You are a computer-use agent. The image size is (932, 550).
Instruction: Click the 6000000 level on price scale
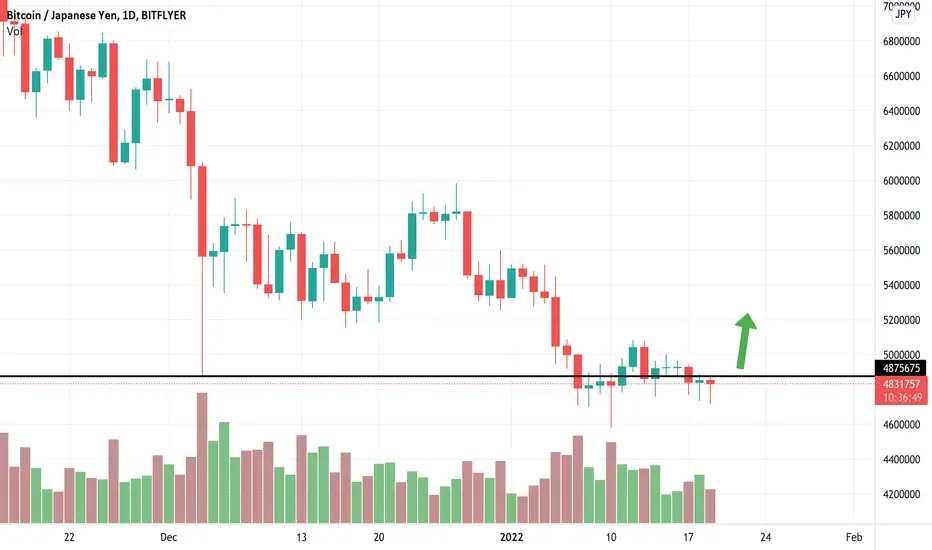coord(901,181)
